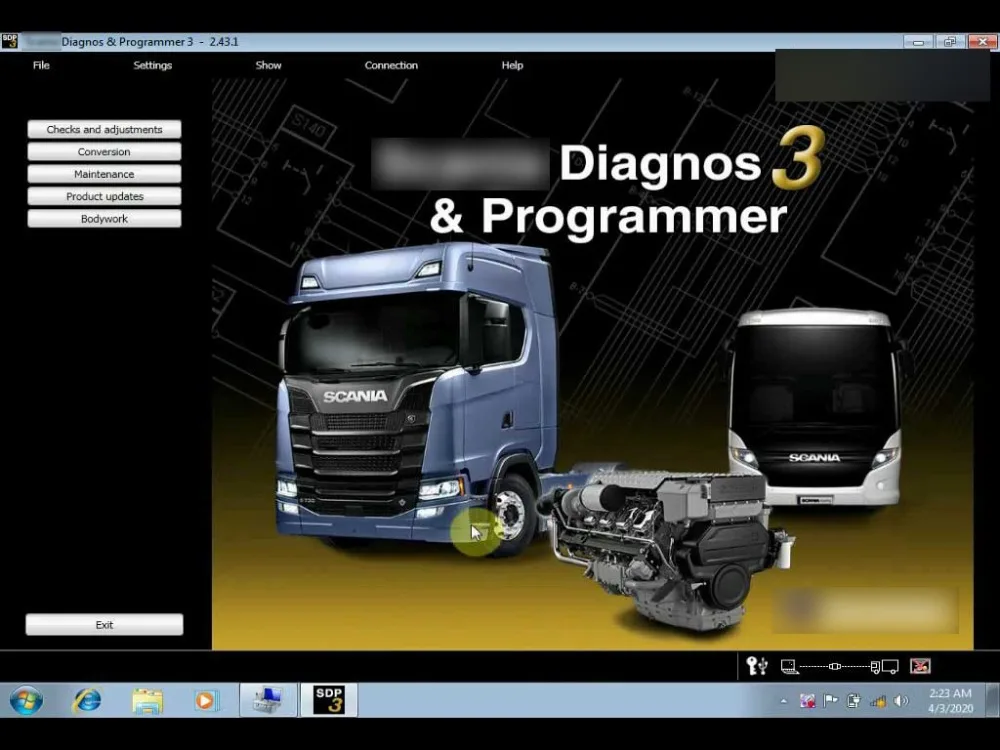This screenshot has height=750, width=1000.
Task: Open the network signal tray icon
Action: (x=878, y=702)
